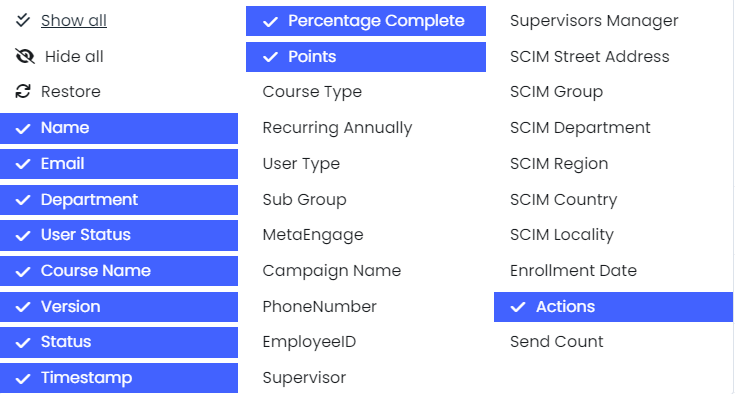This screenshot has width=735, height=394.
Task: Click the Show all link
Action: point(74,21)
